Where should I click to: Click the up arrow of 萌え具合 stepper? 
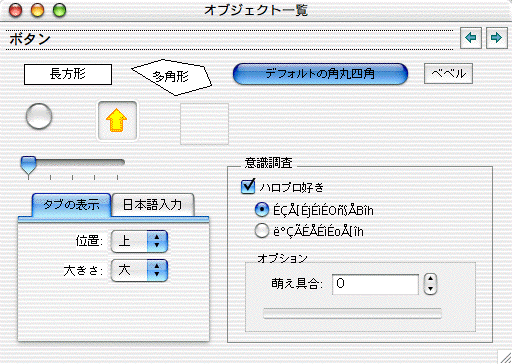pyautogui.click(x=430, y=279)
